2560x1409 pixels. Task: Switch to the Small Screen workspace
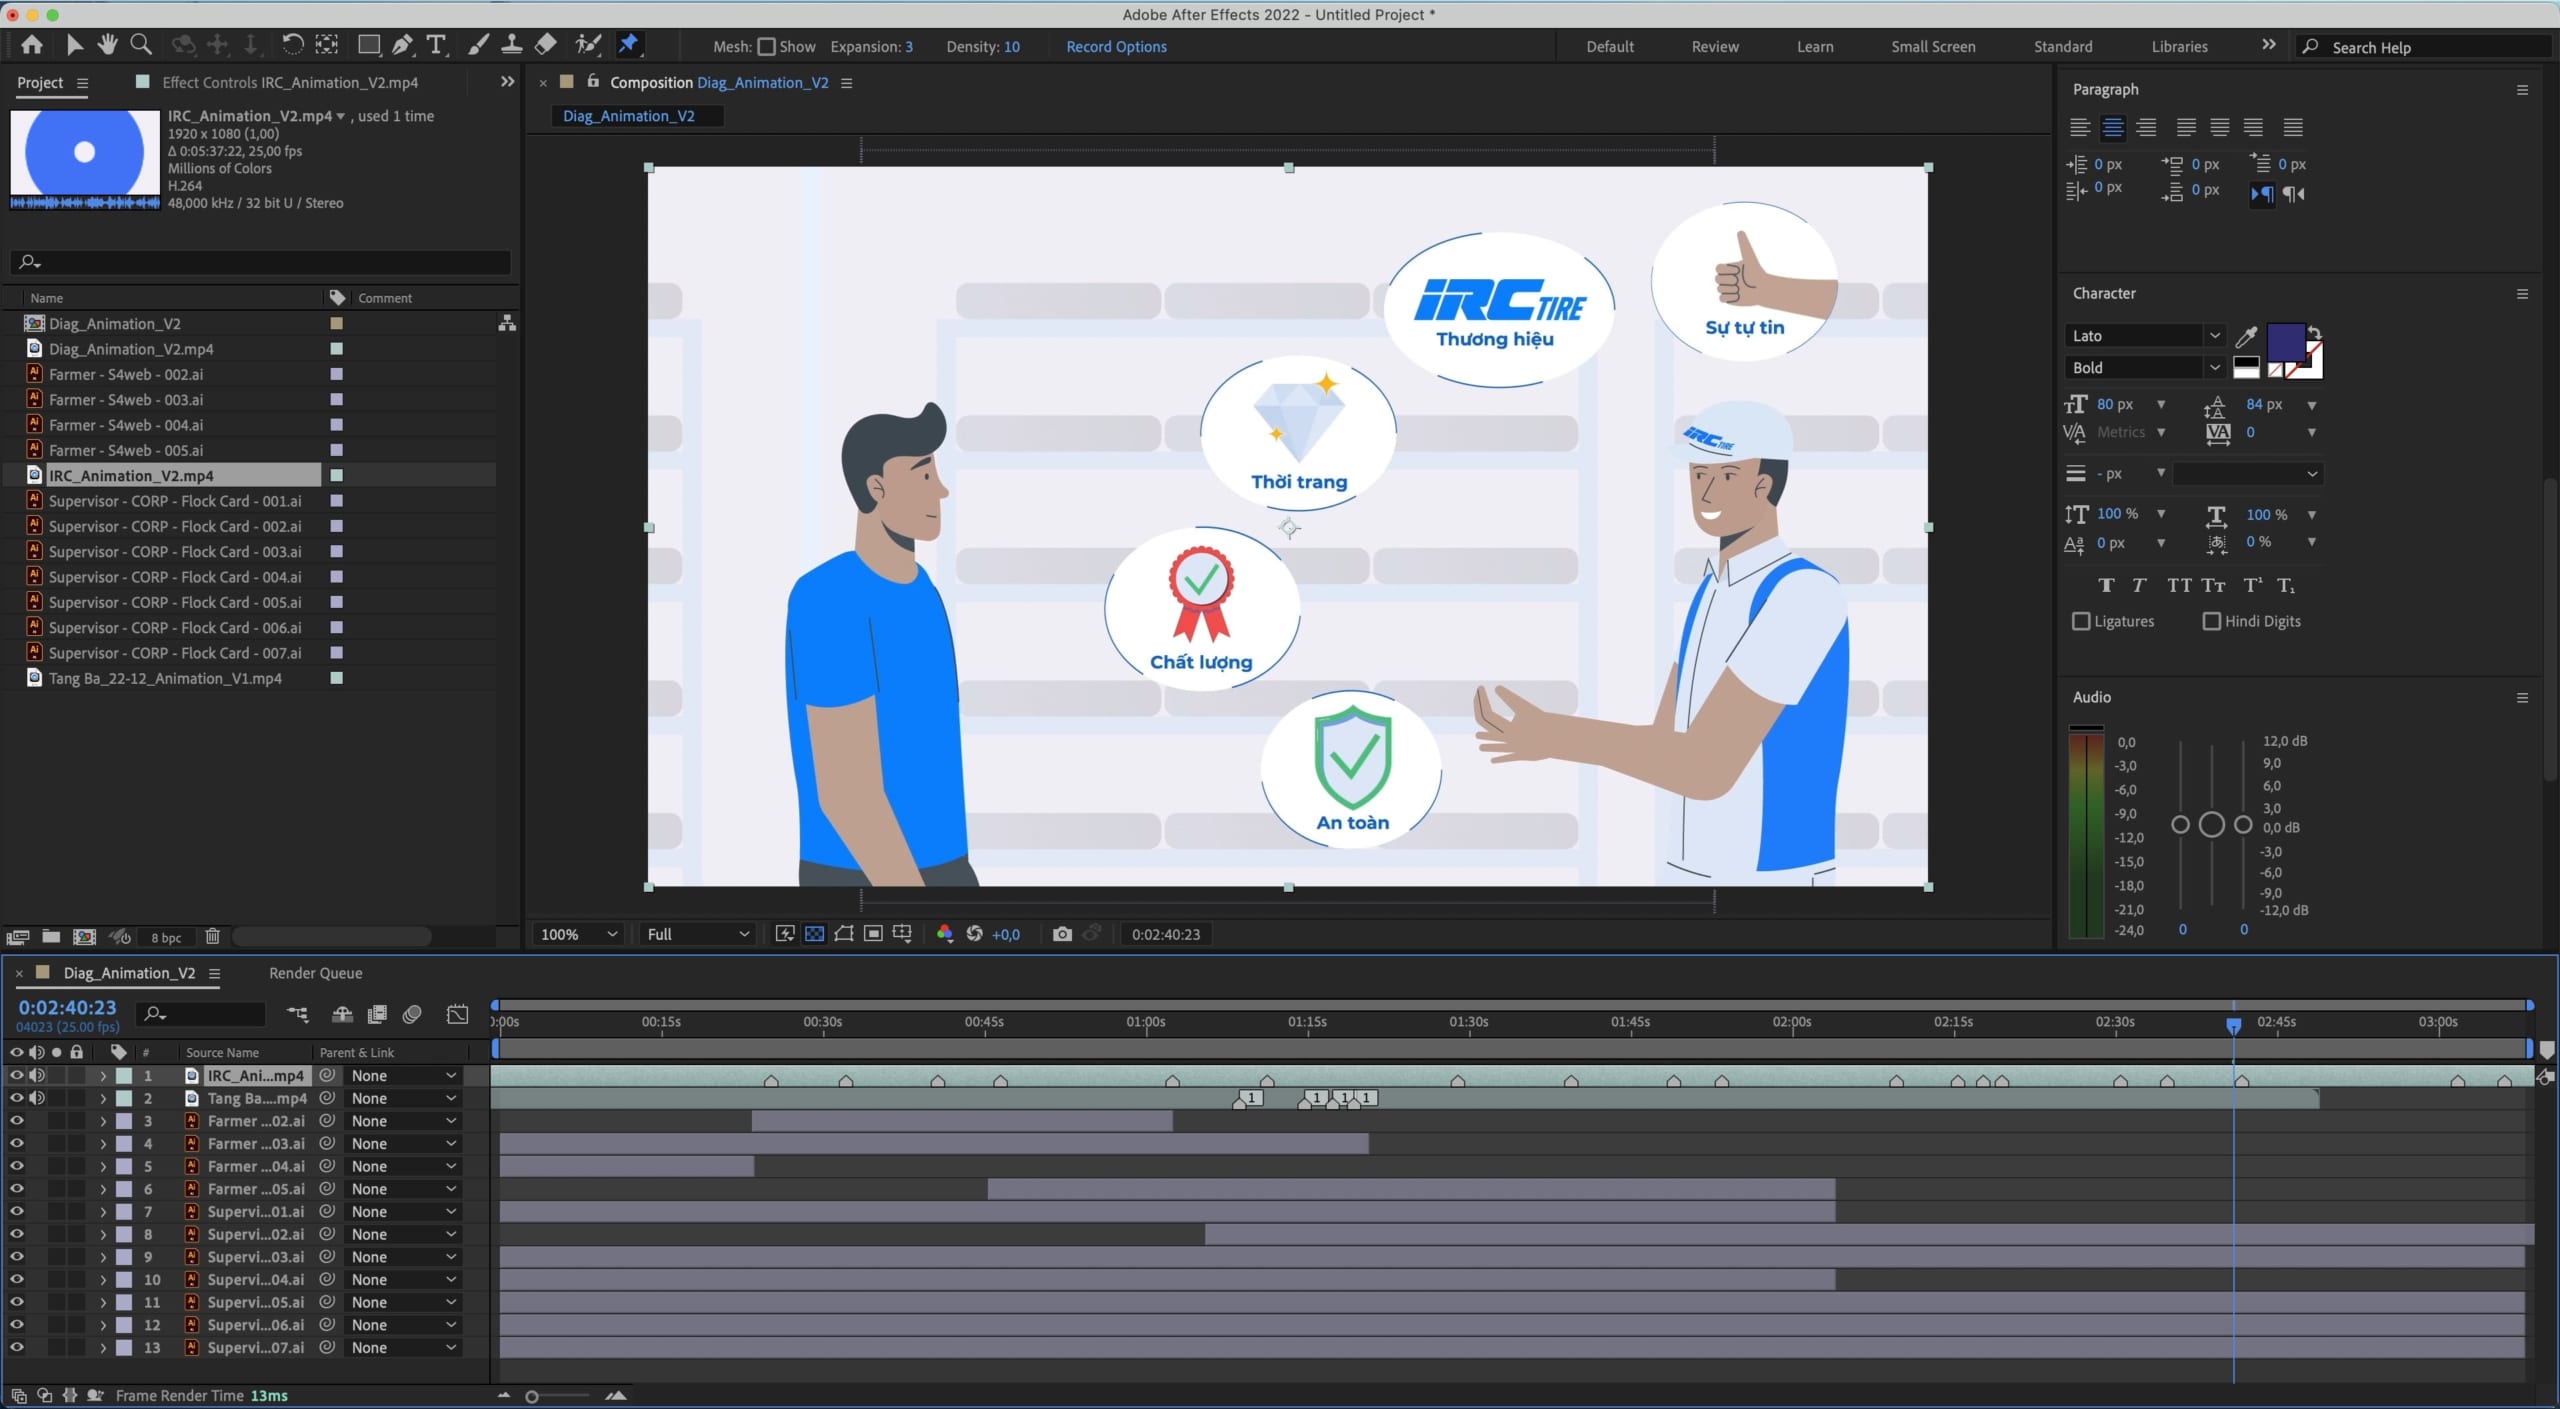1932,47
